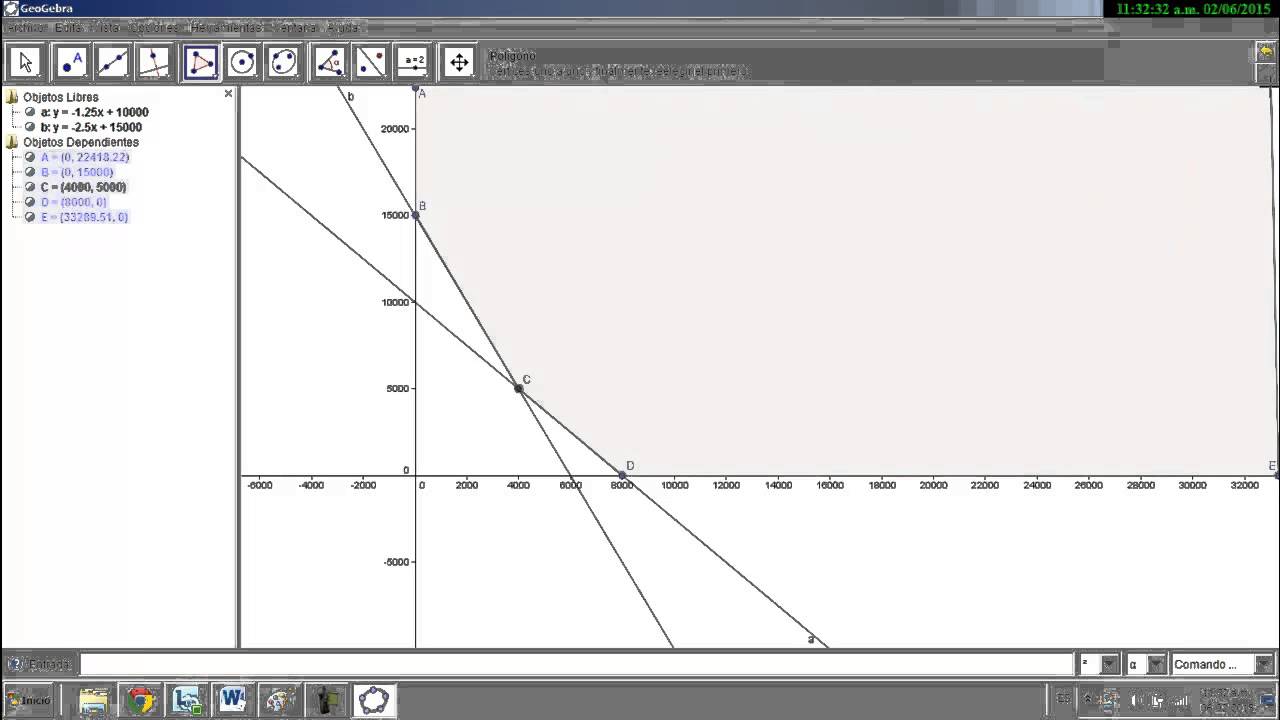Click point D on the x-axis

(622, 475)
